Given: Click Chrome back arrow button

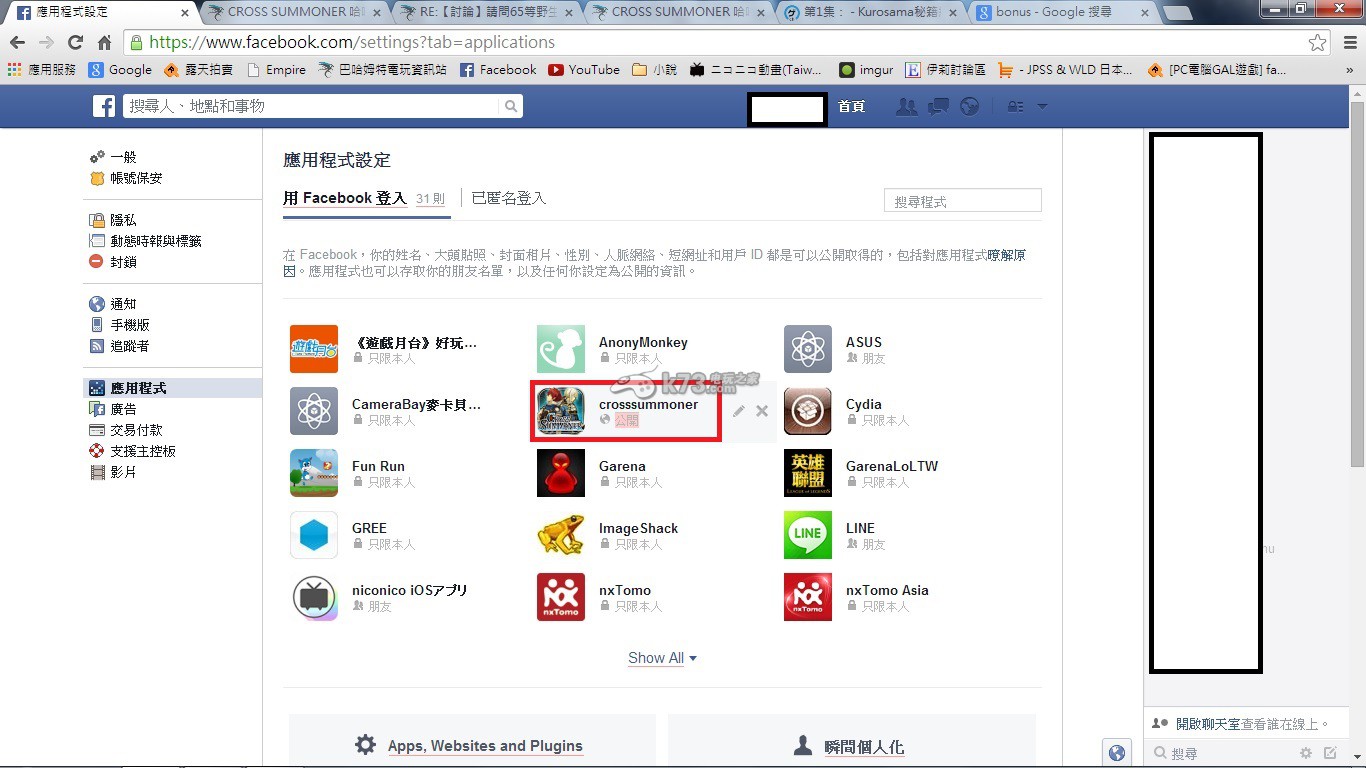Looking at the screenshot, I should click(17, 43).
